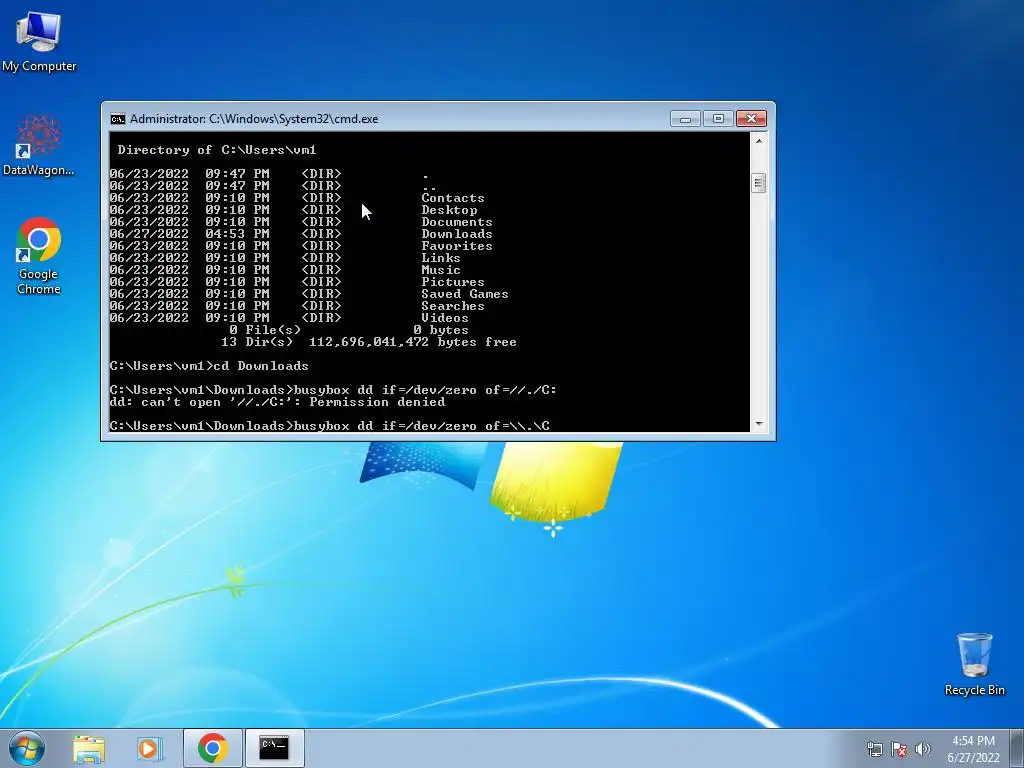Open Windows Explorer from the taskbar
The width and height of the screenshot is (1024, 768).
89,748
